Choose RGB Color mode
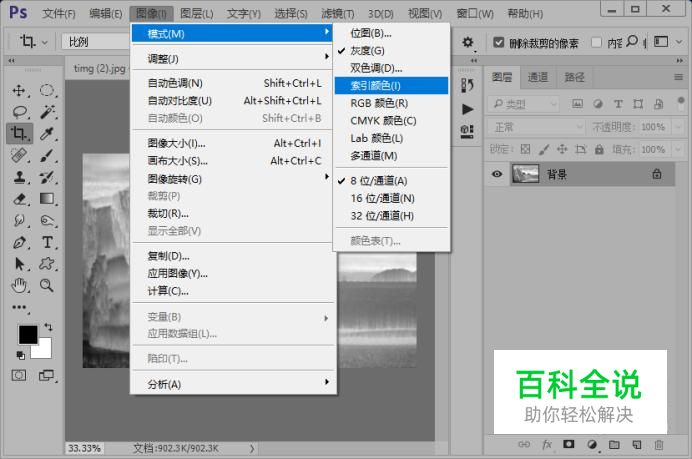692x459 pixels. point(391,103)
